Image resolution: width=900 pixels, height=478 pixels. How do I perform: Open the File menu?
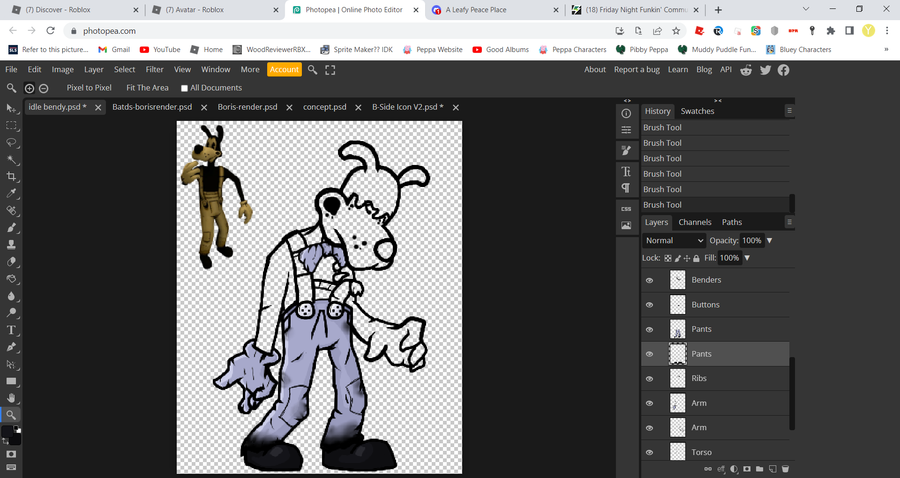click(x=11, y=69)
